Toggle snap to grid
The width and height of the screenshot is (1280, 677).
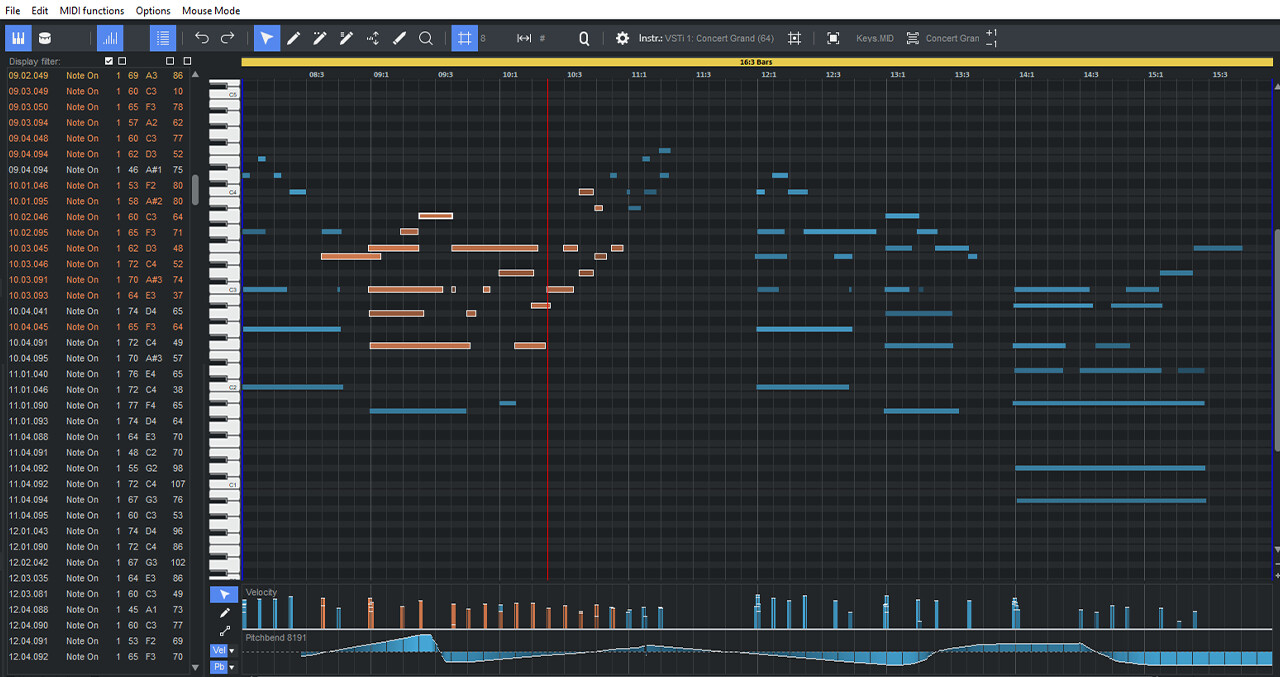pos(463,38)
